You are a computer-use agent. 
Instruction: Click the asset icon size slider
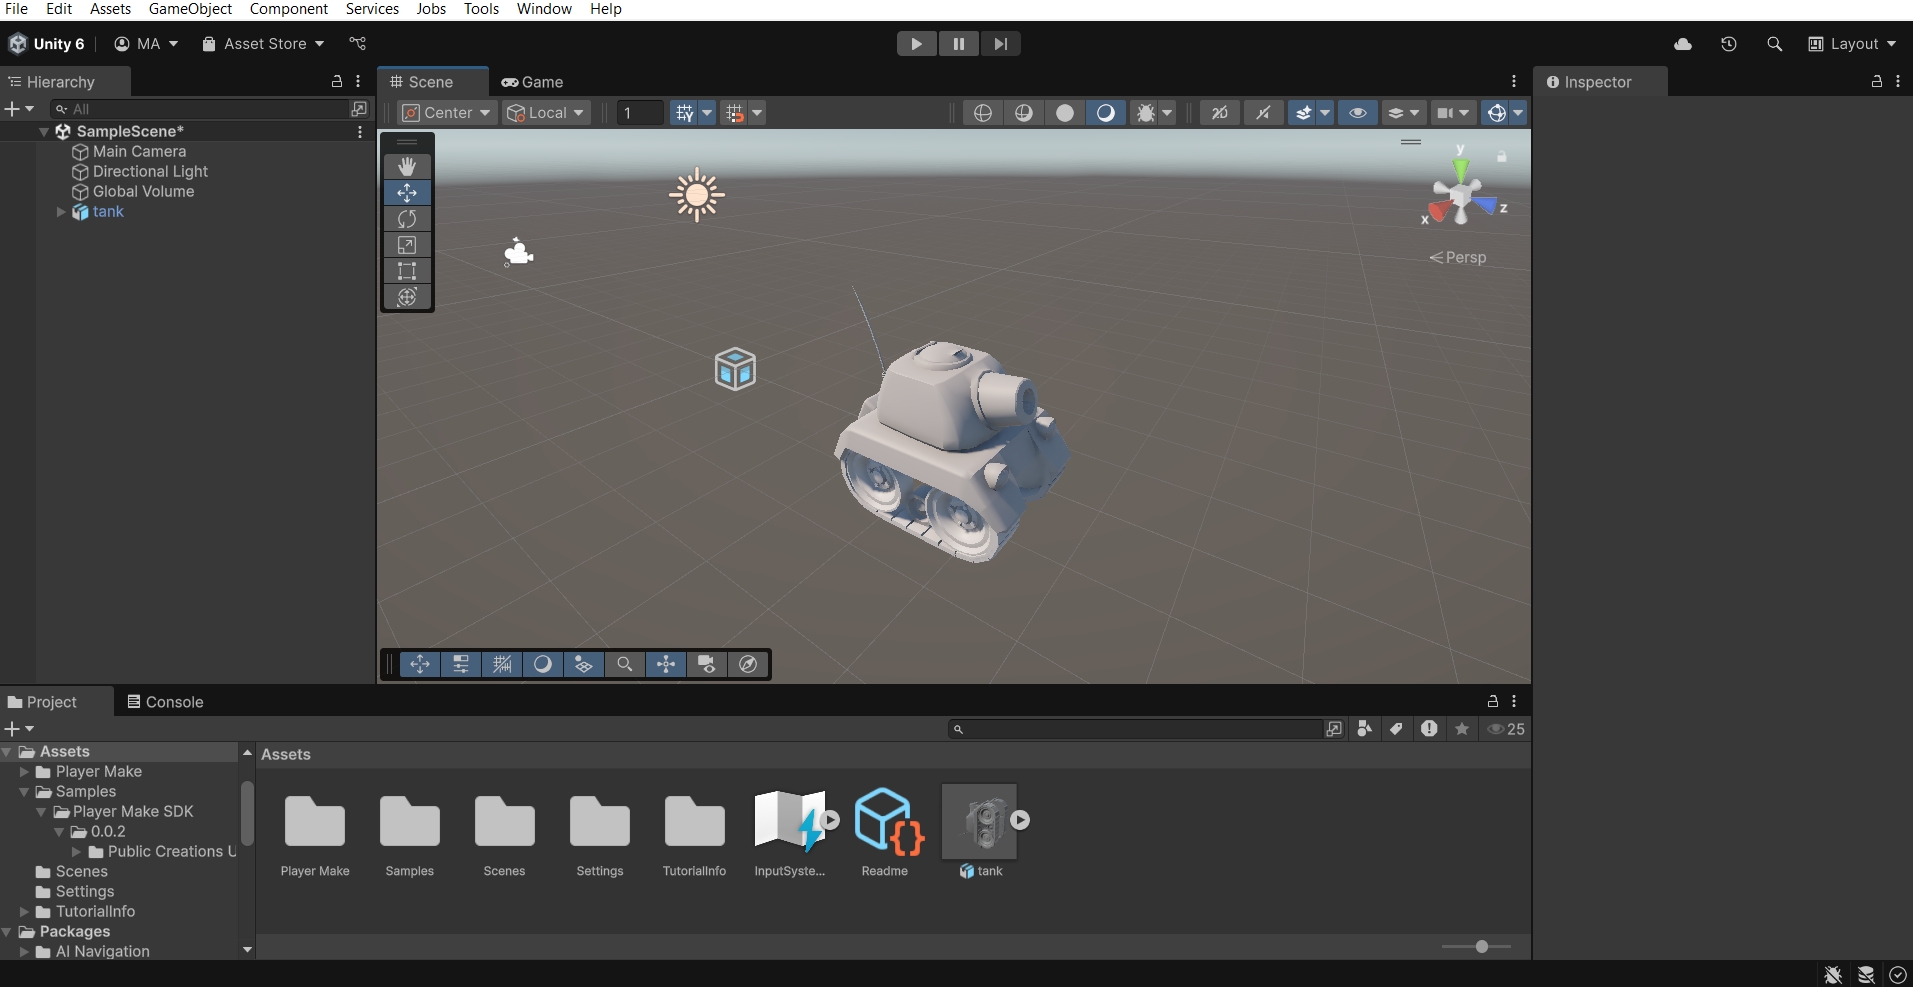(x=1481, y=946)
